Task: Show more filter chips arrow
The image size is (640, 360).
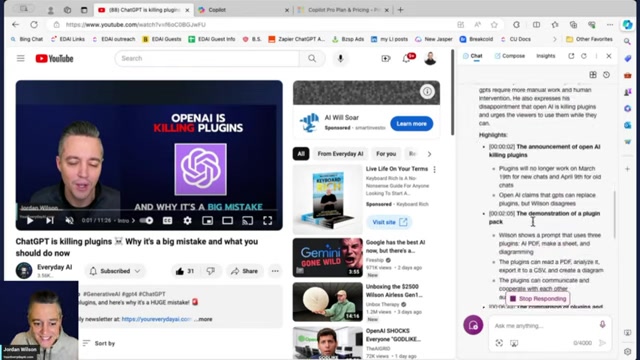Action: 429,154
